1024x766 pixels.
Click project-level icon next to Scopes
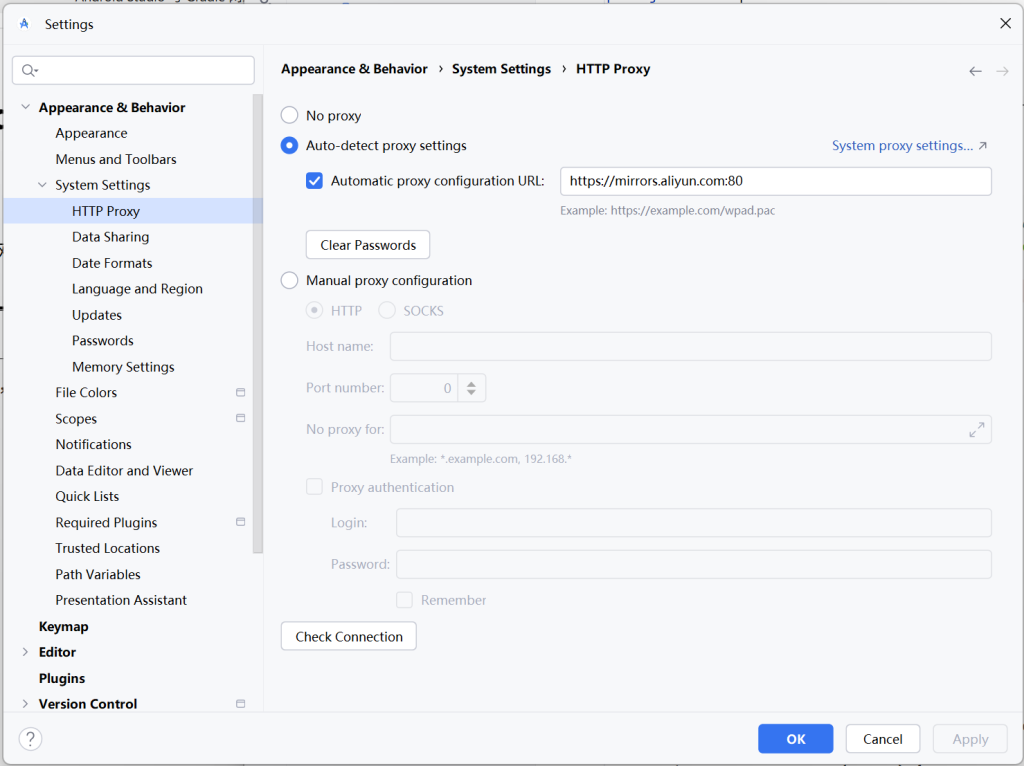[240, 418]
